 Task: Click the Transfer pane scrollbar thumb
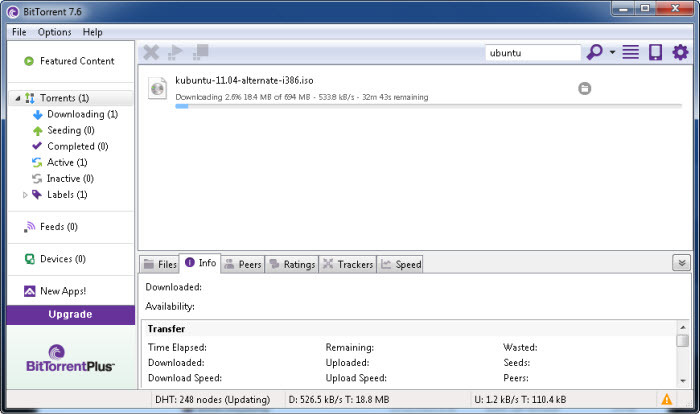coord(683,340)
